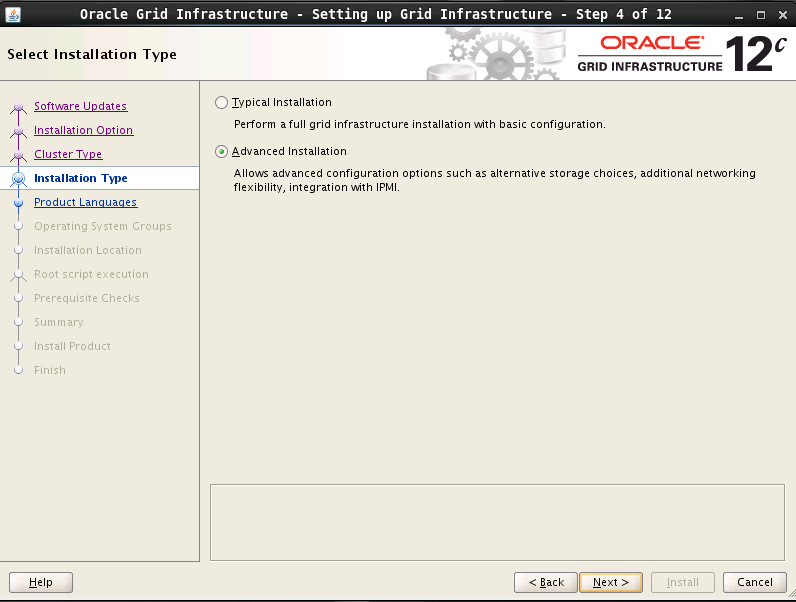Go to the Installation Option step
796x602 pixels.
pos(83,130)
